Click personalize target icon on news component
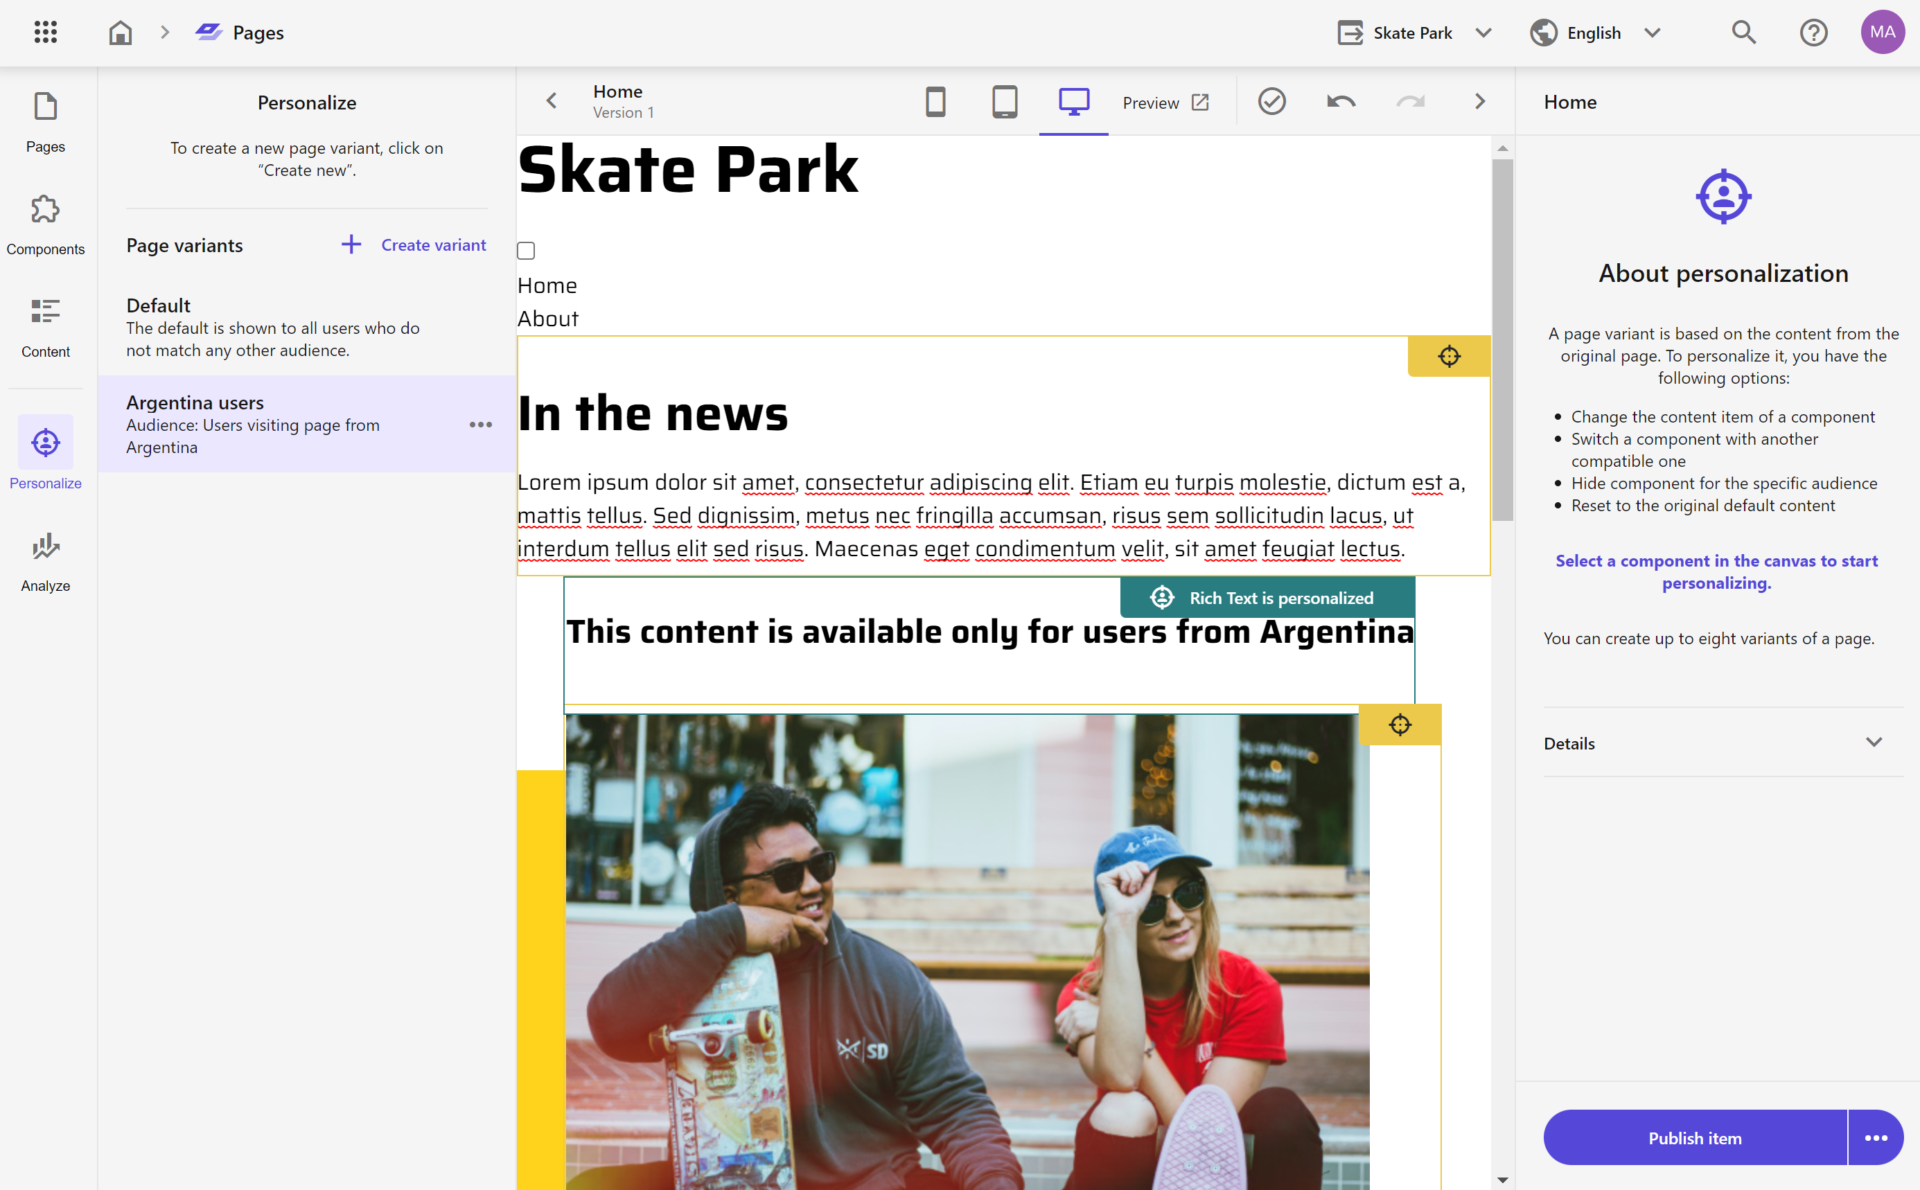Screen dimensions: 1920x1190 1448,356
